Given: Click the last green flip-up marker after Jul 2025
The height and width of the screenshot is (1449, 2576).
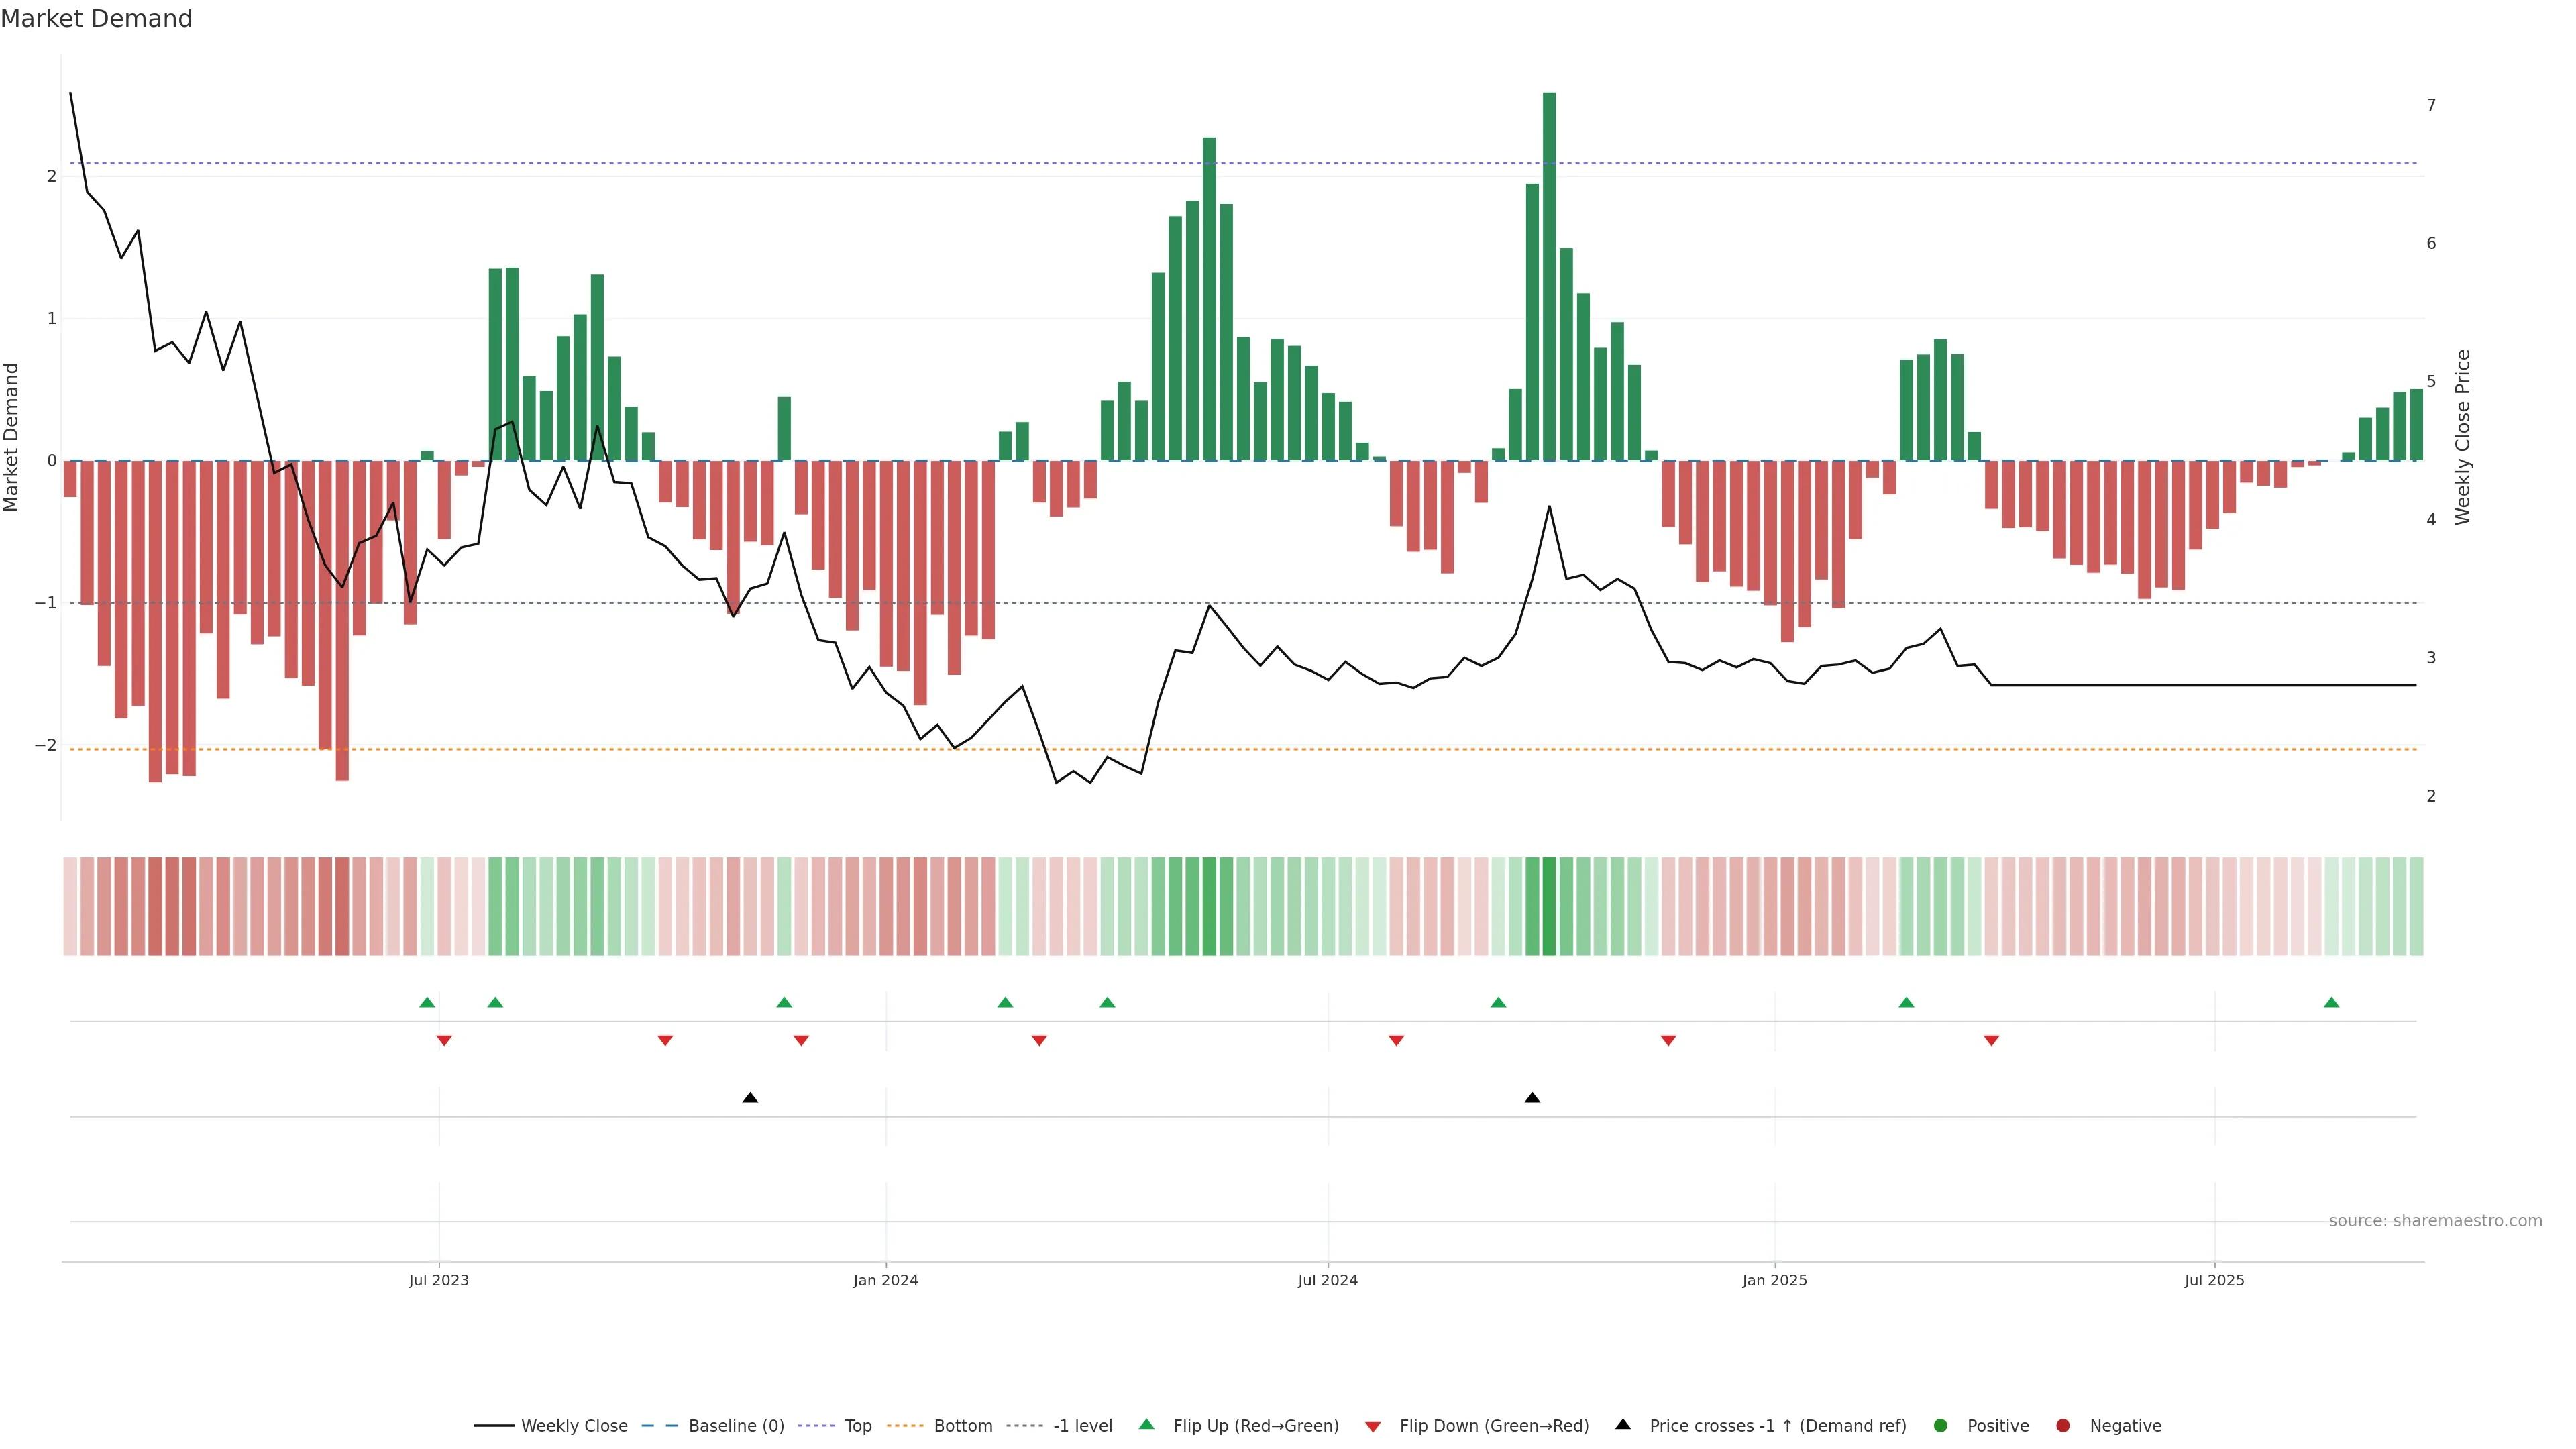Looking at the screenshot, I should [x=2331, y=1002].
